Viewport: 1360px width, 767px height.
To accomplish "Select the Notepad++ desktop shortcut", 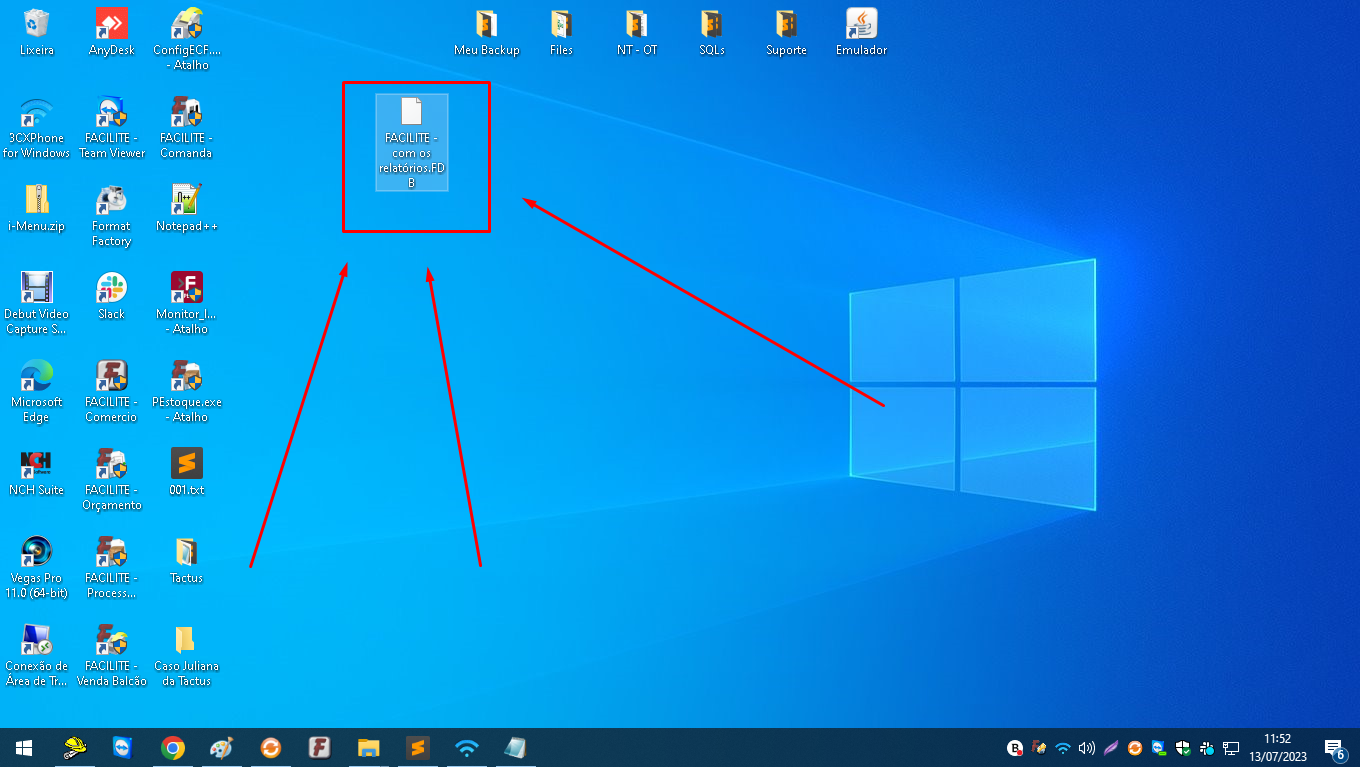I will [x=187, y=208].
